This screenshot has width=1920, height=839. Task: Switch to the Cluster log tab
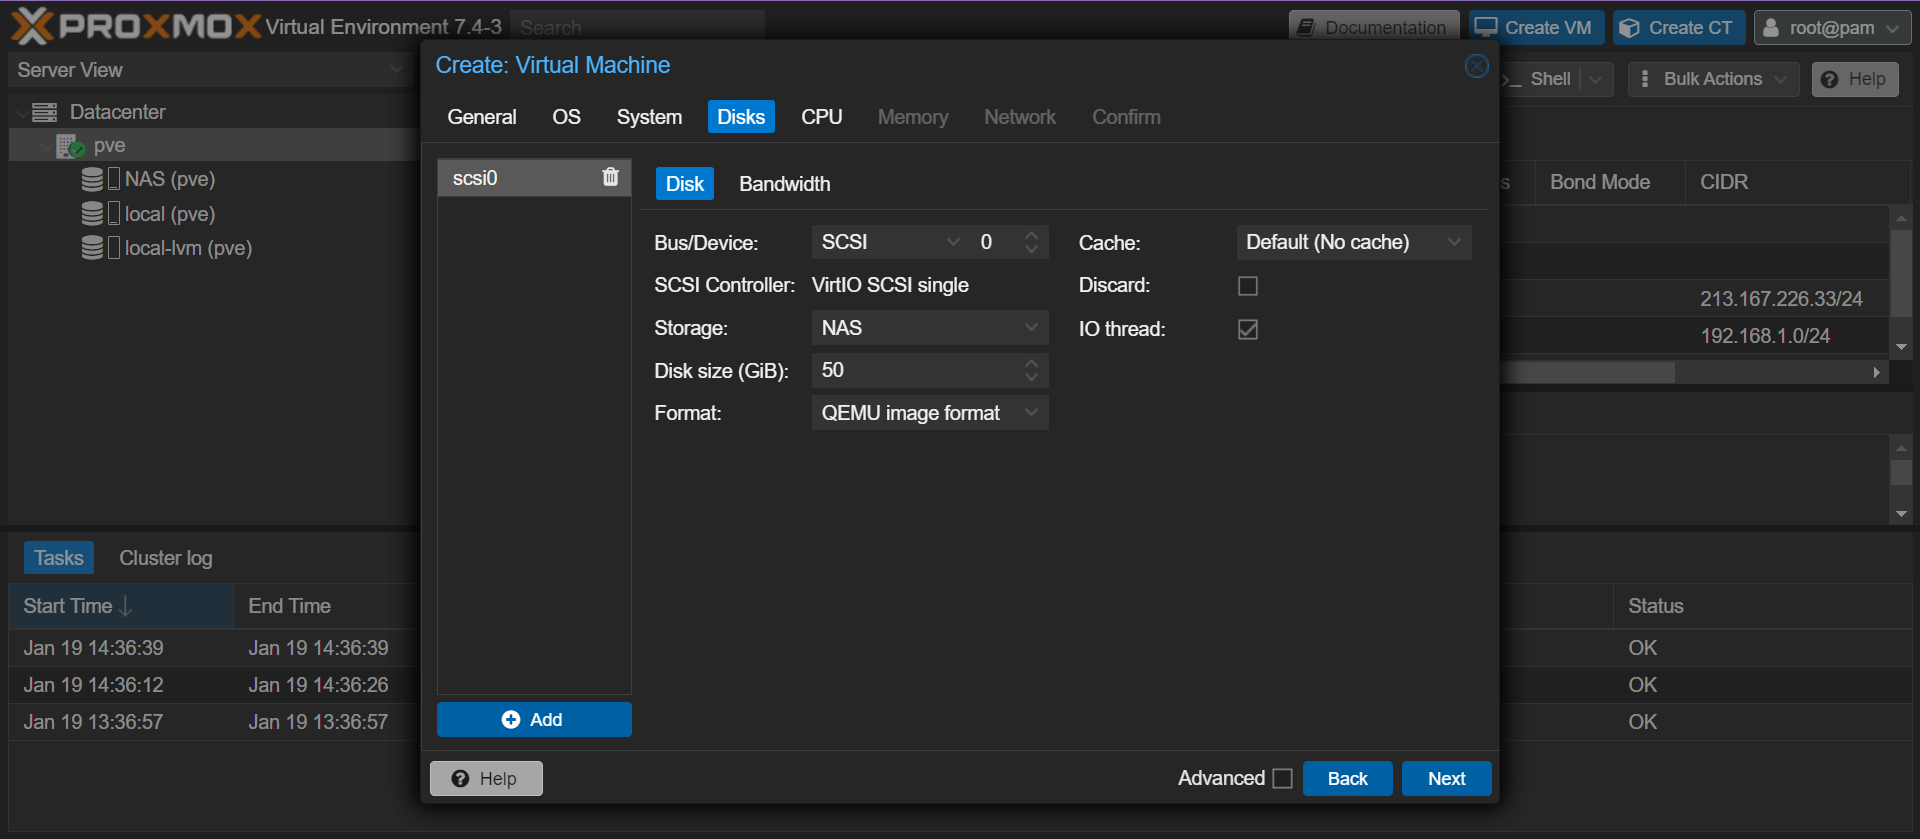(x=166, y=558)
